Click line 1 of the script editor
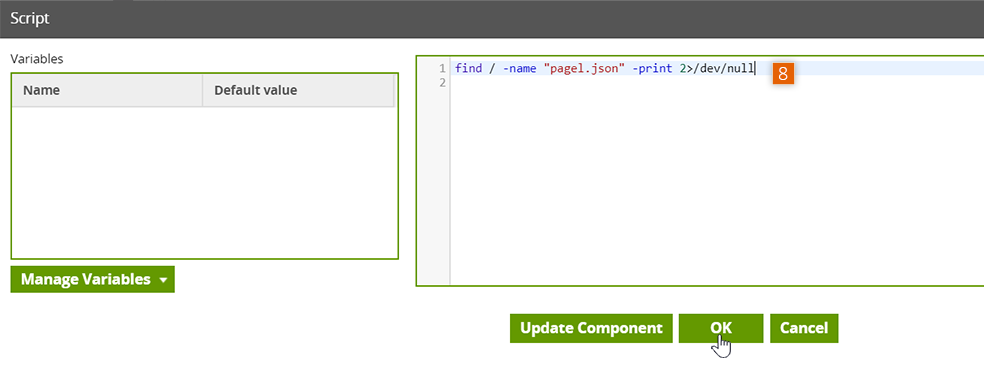984x377 pixels. pos(717,68)
